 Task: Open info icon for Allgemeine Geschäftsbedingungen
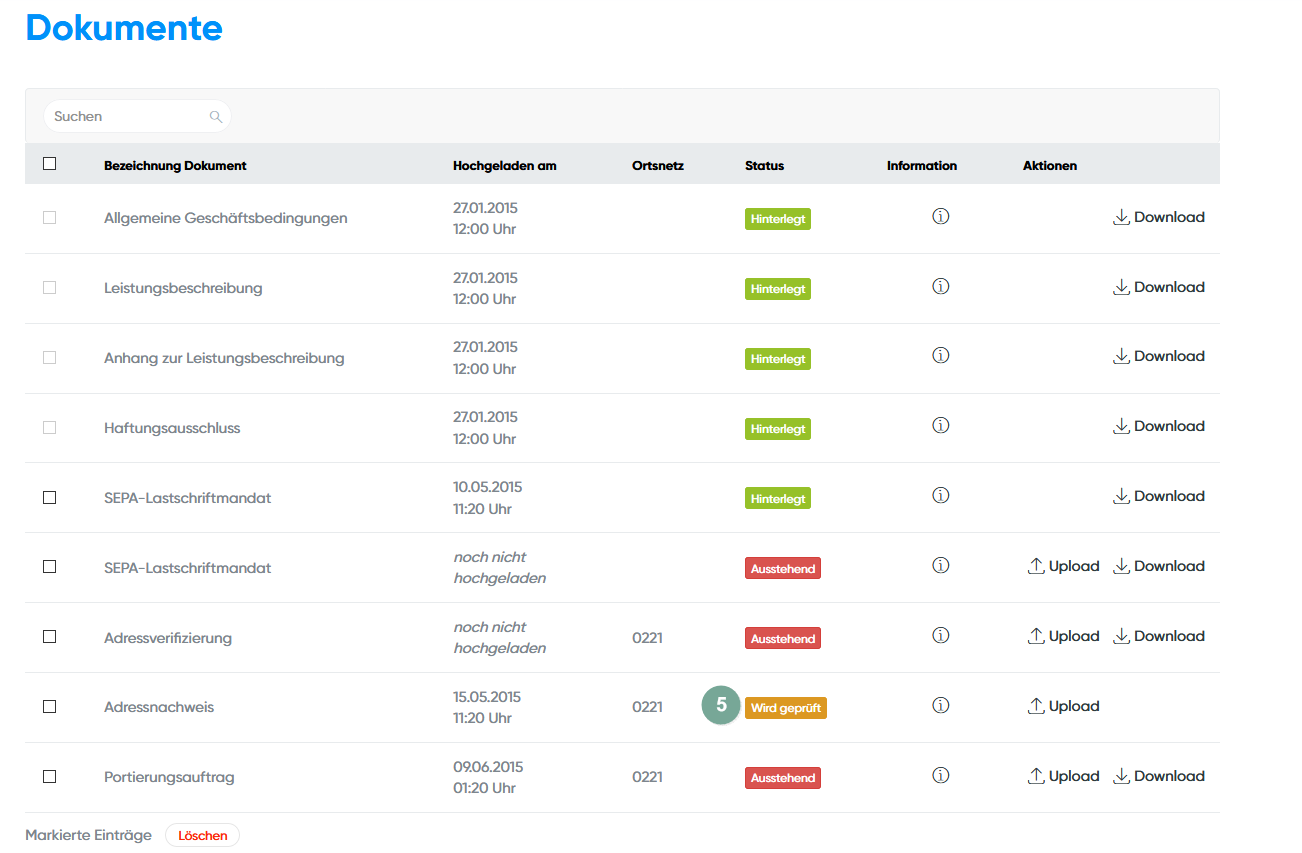point(940,217)
